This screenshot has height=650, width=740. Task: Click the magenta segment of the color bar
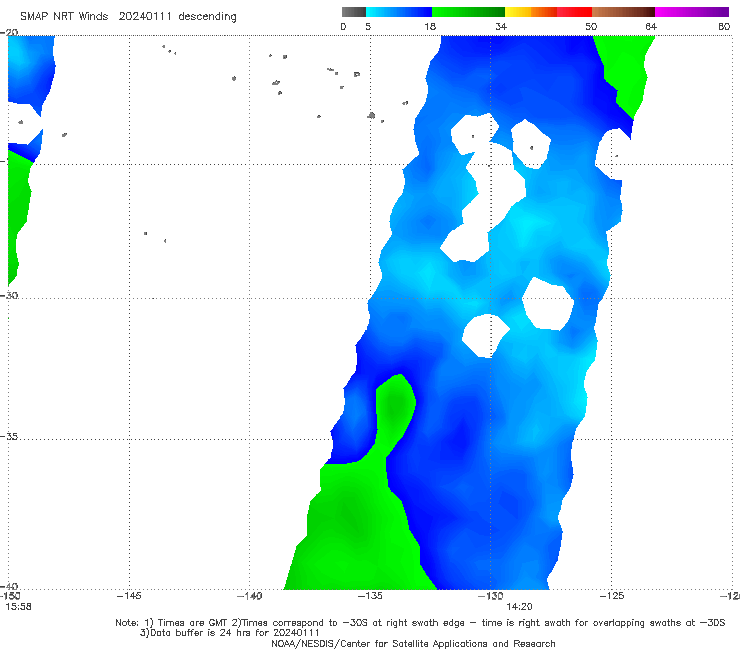(x=692, y=12)
